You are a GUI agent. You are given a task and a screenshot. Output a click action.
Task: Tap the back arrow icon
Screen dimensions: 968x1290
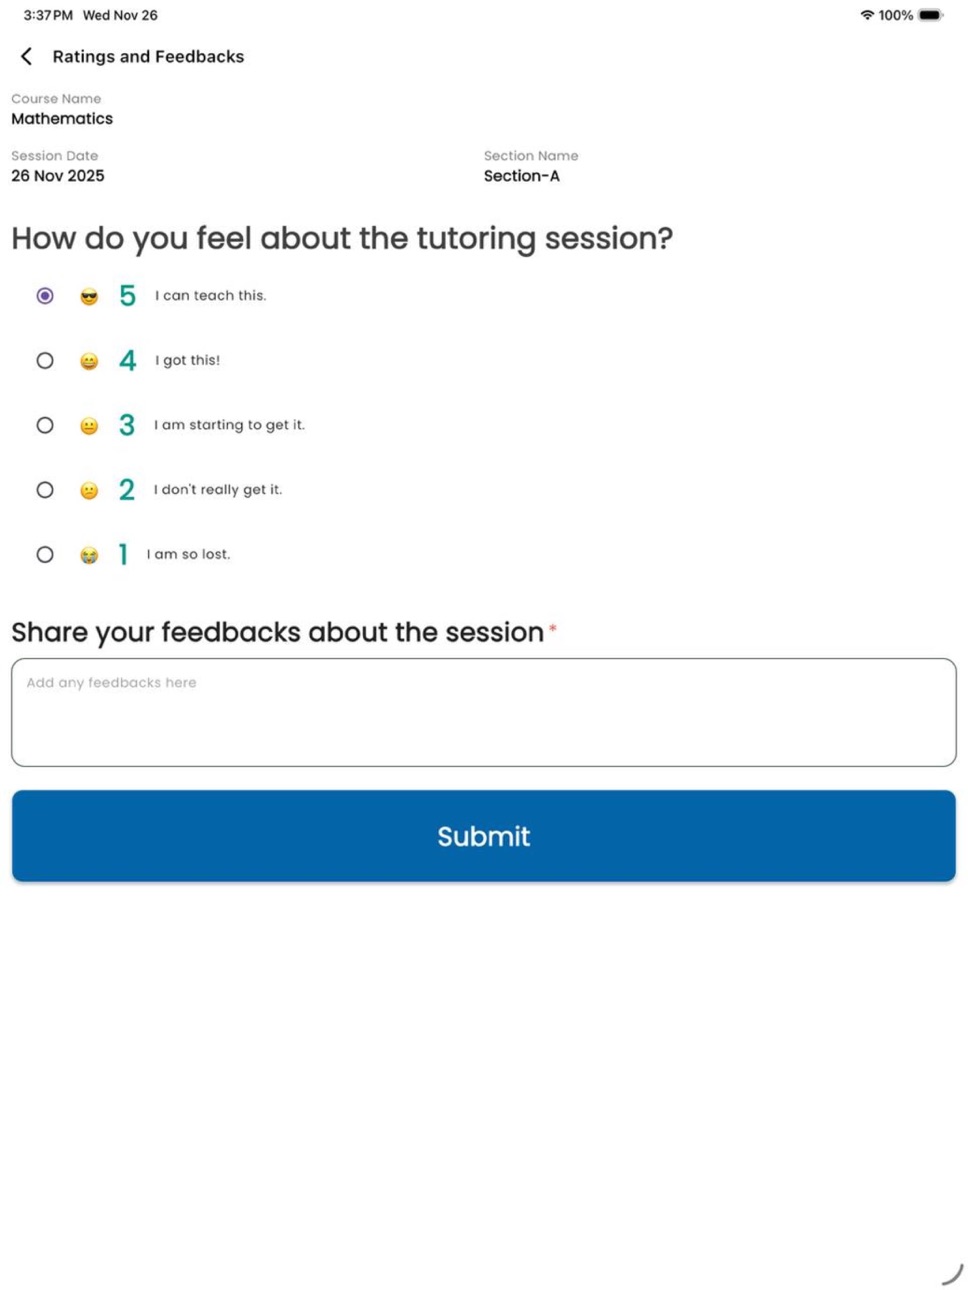click(26, 57)
